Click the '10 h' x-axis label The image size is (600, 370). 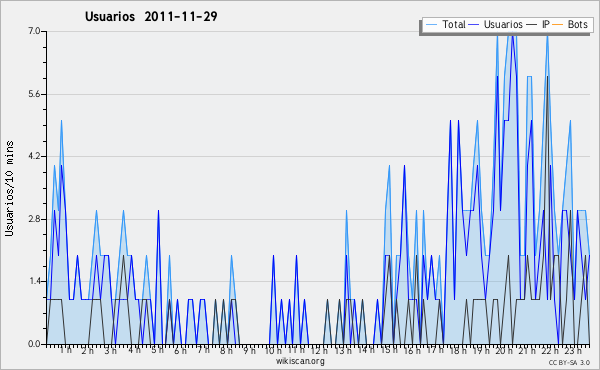(x=273, y=350)
